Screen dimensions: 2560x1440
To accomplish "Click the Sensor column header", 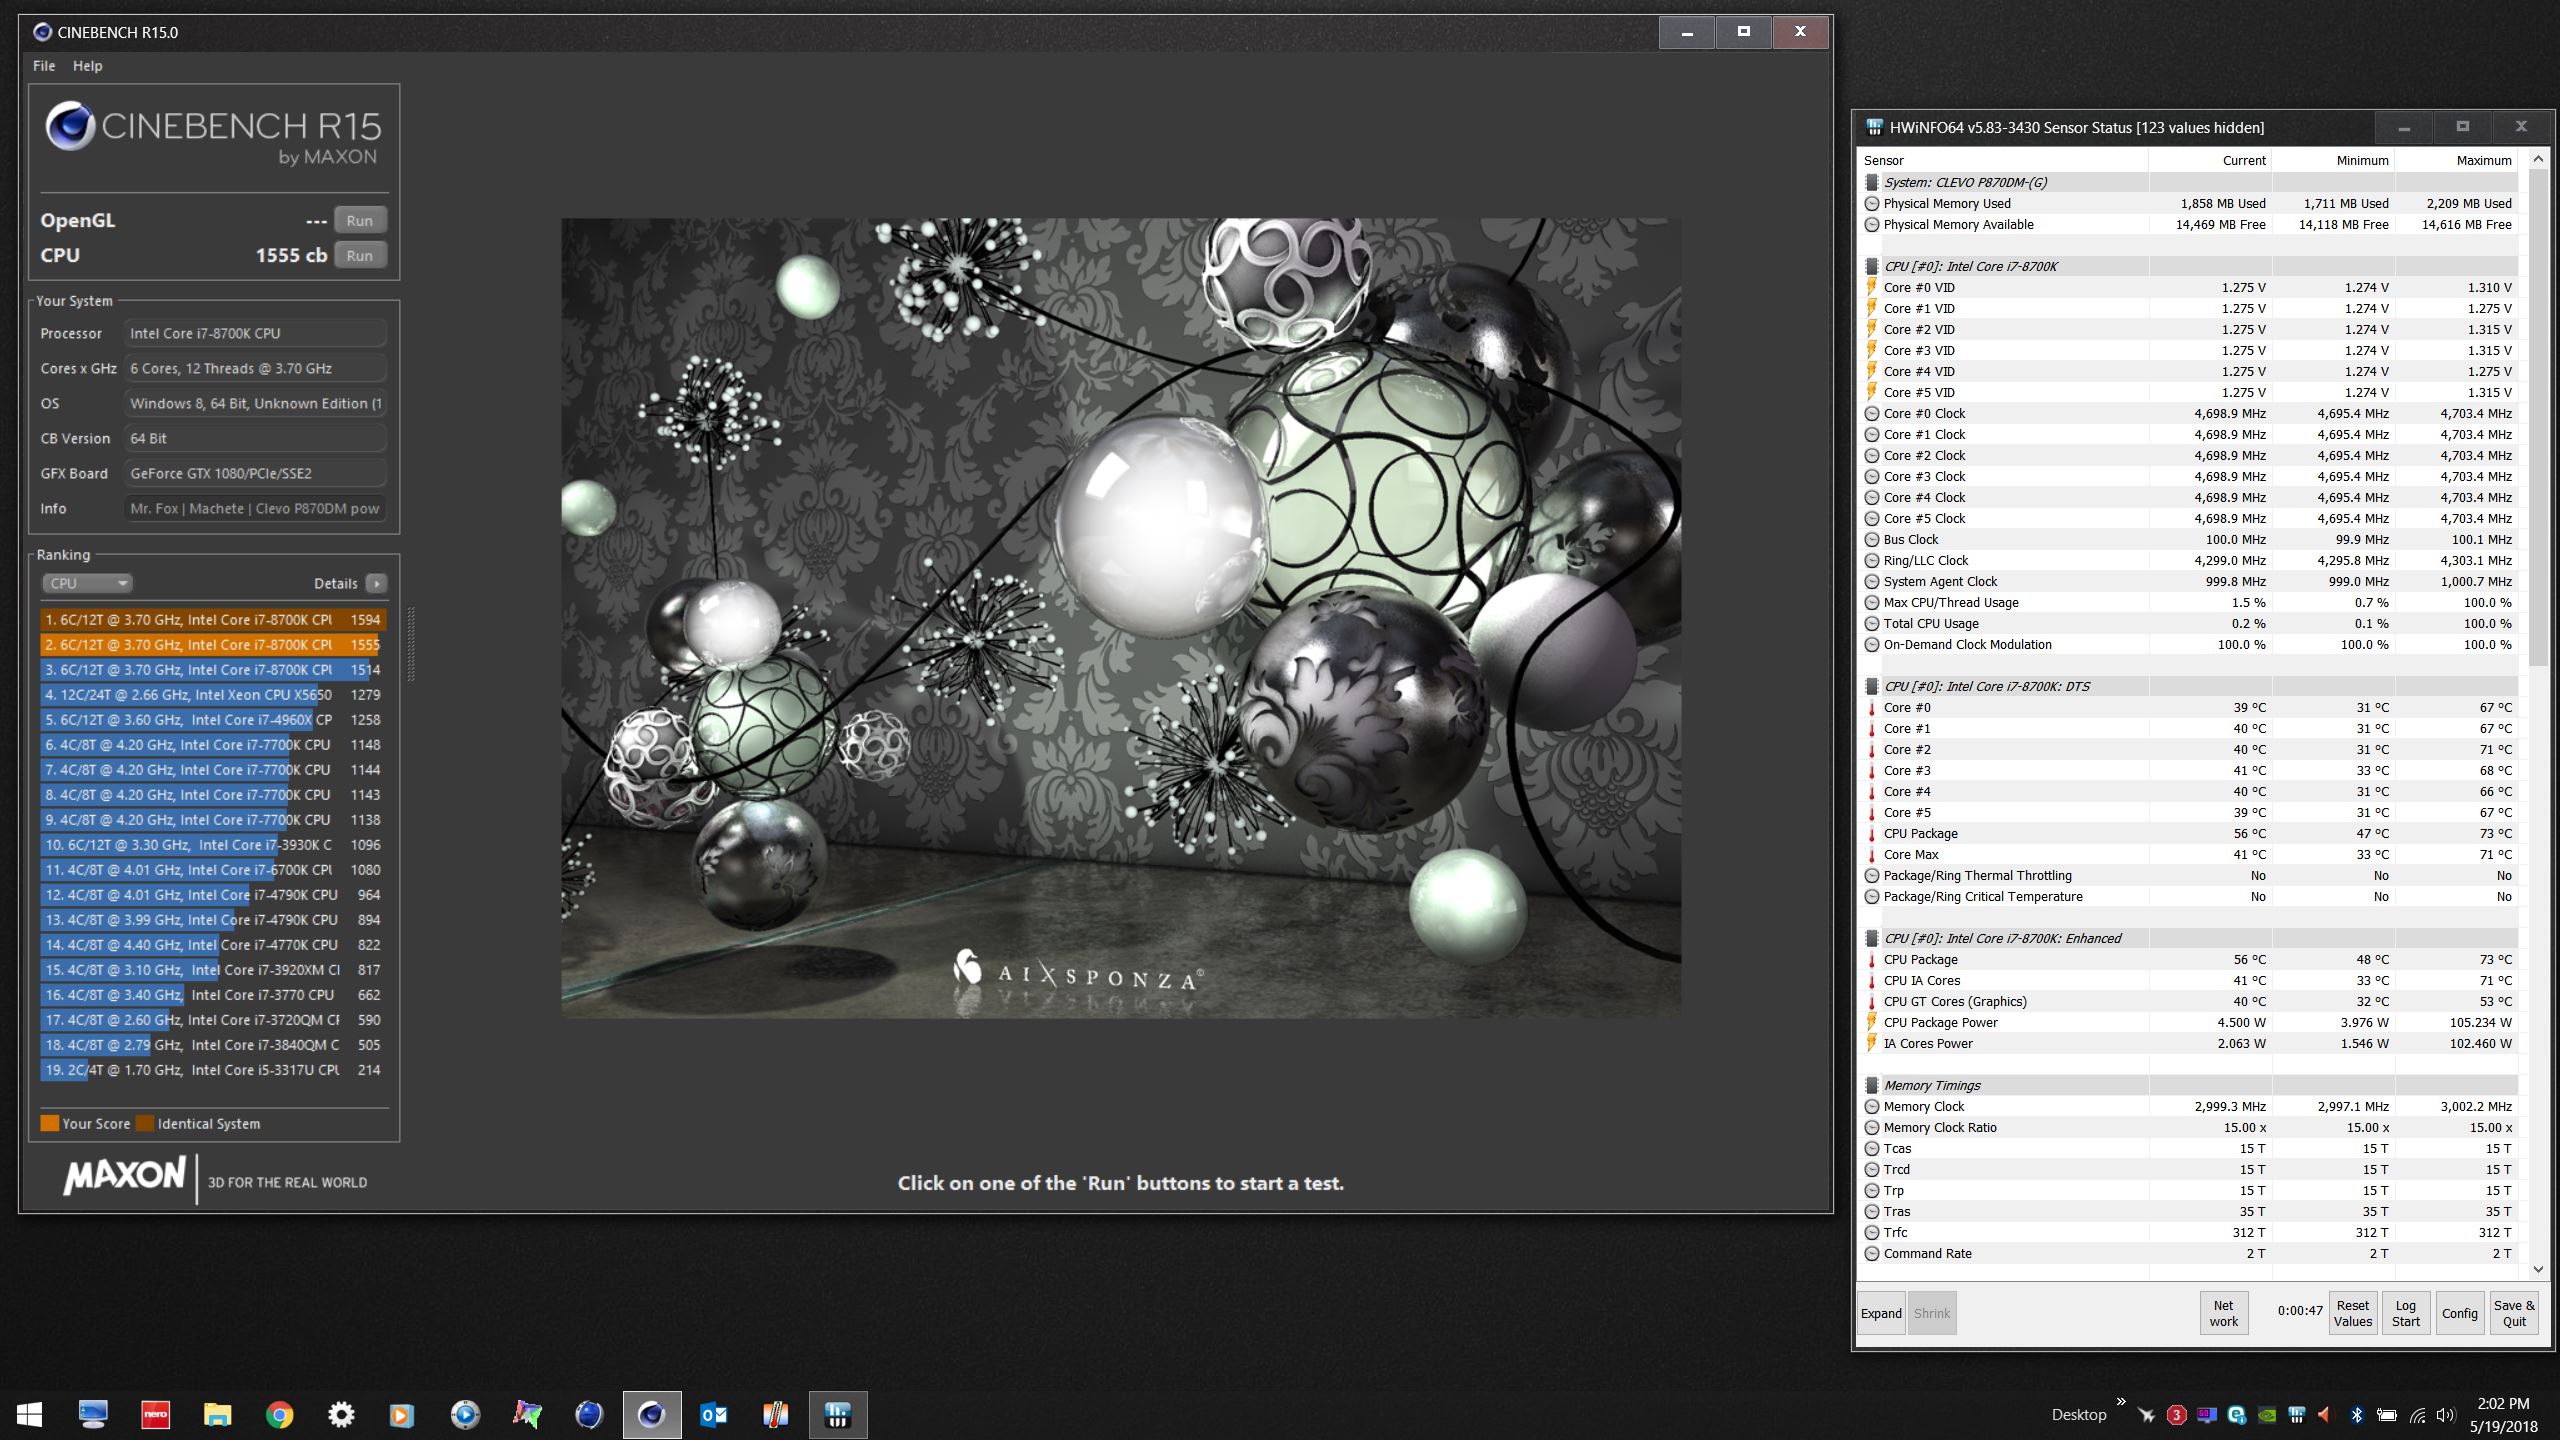I will (x=2002, y=160).
